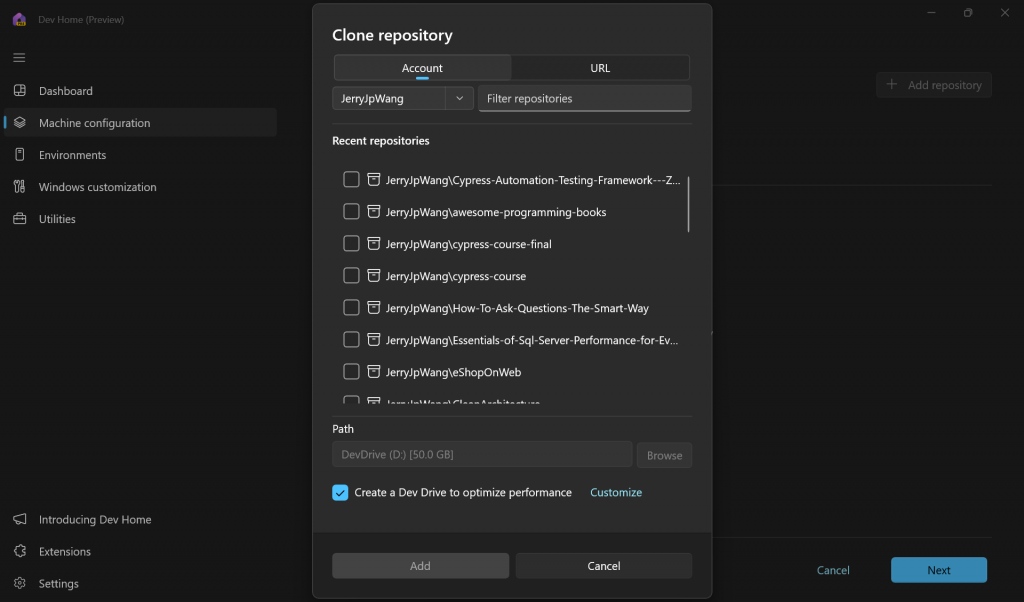Select JerryJpWang\cypress-course-final repository name
The width and height of the screenshot is (1024, 602).
(468, 244)
